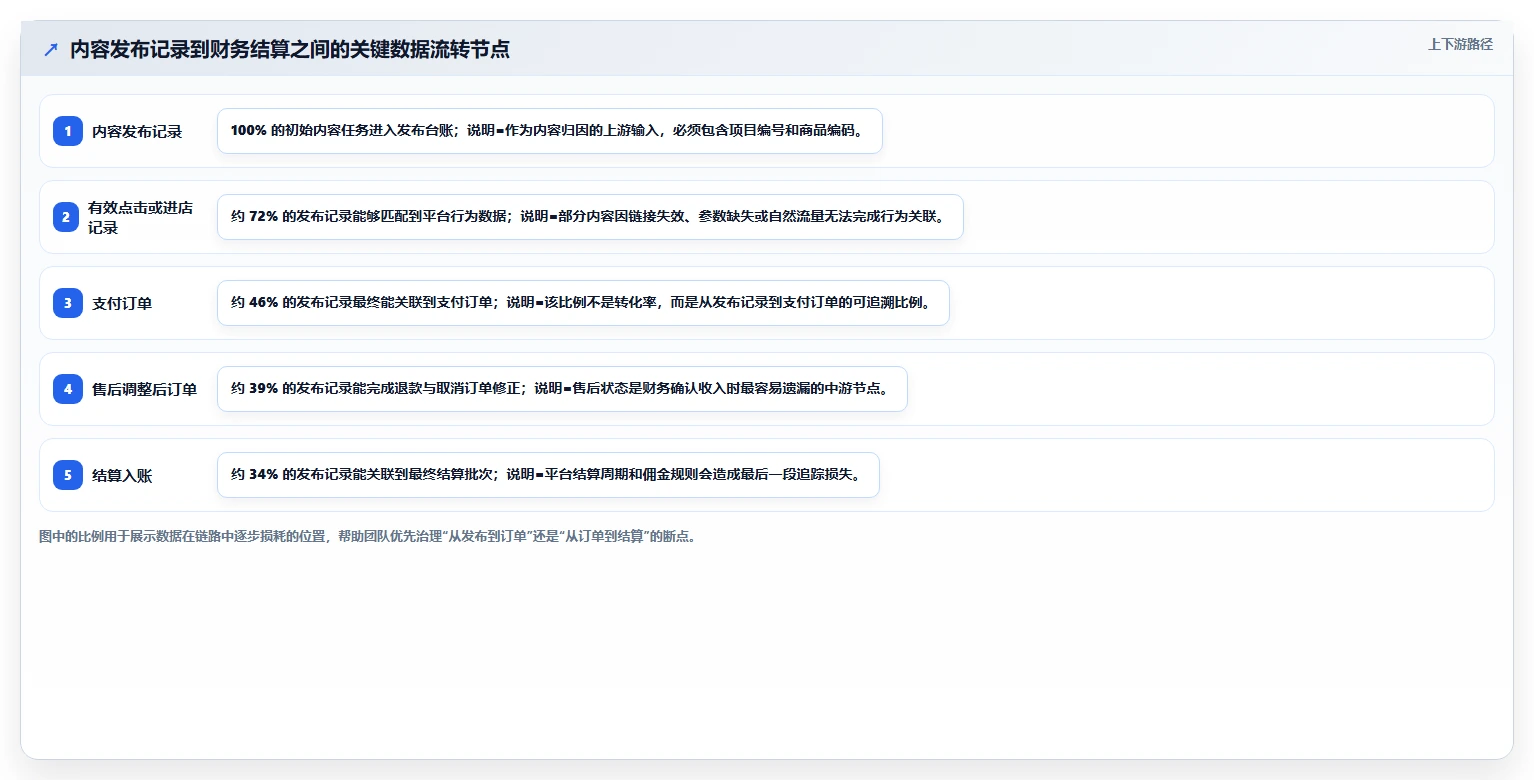Viewport: 1534px width, 780px height.
Task: Select the 结算入账 step label
Action: (x=122, y=475)
